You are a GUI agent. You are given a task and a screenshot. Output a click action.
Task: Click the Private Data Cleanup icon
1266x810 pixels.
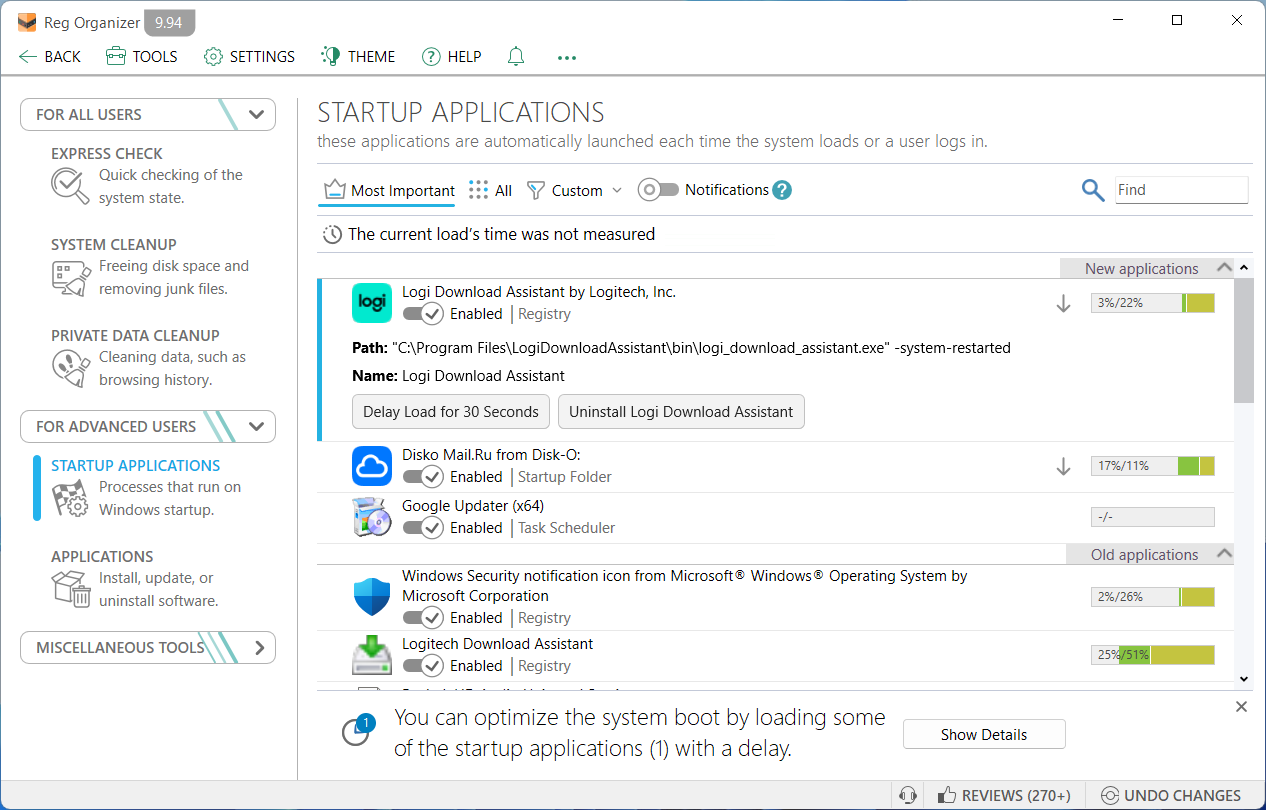[x=71, y=368]
